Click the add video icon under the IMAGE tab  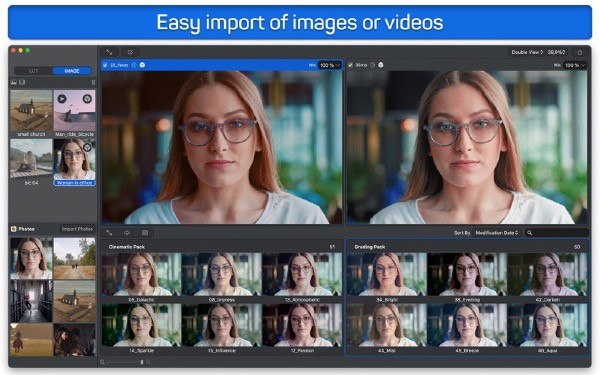[23, 82]
